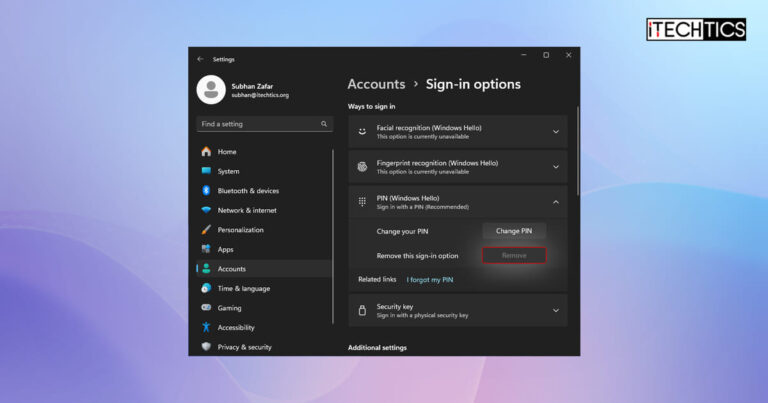Click the Time & language globe icon
Viewport: 768px width, 403px height.
click(206, 288)
